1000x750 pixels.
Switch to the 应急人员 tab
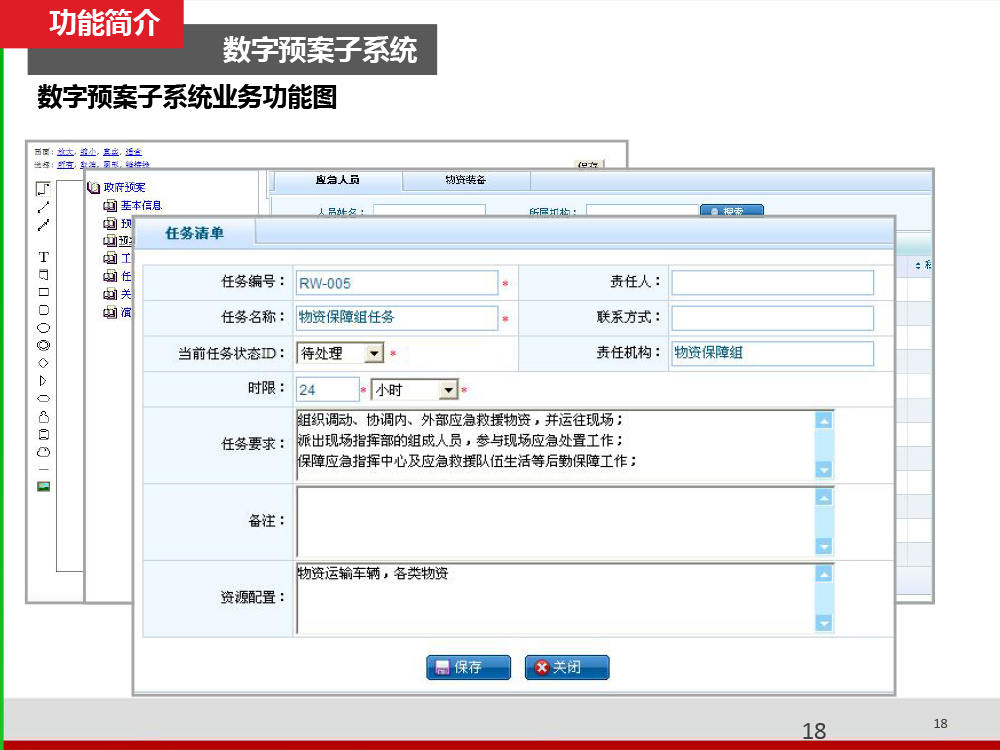coord(337,181)
